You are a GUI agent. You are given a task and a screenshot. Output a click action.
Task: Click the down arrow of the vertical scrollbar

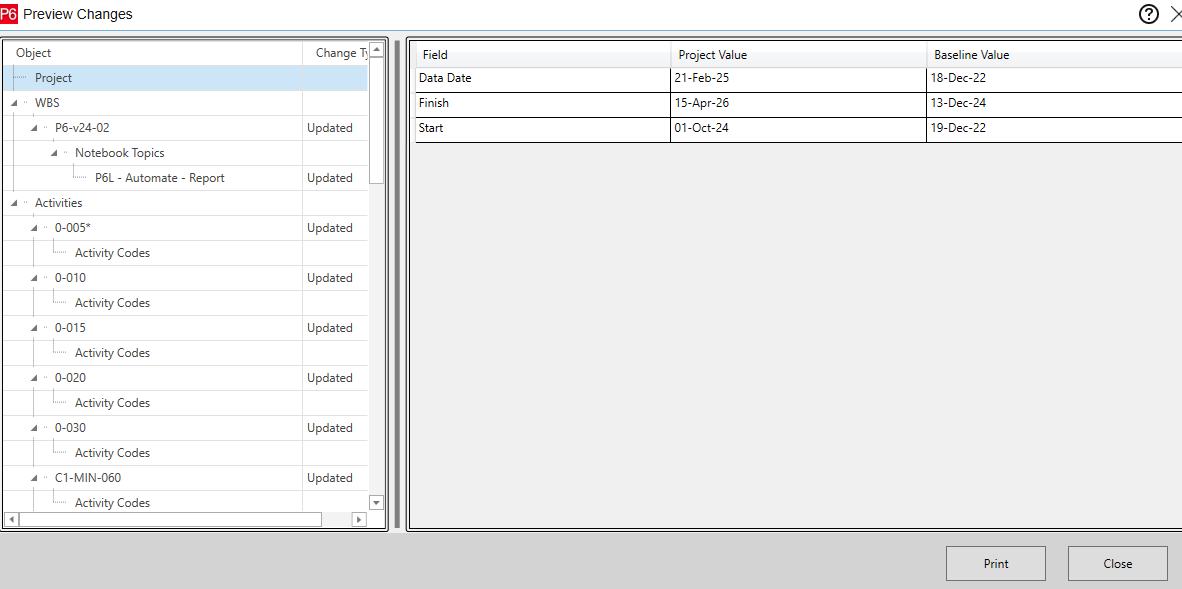[376, 503]
